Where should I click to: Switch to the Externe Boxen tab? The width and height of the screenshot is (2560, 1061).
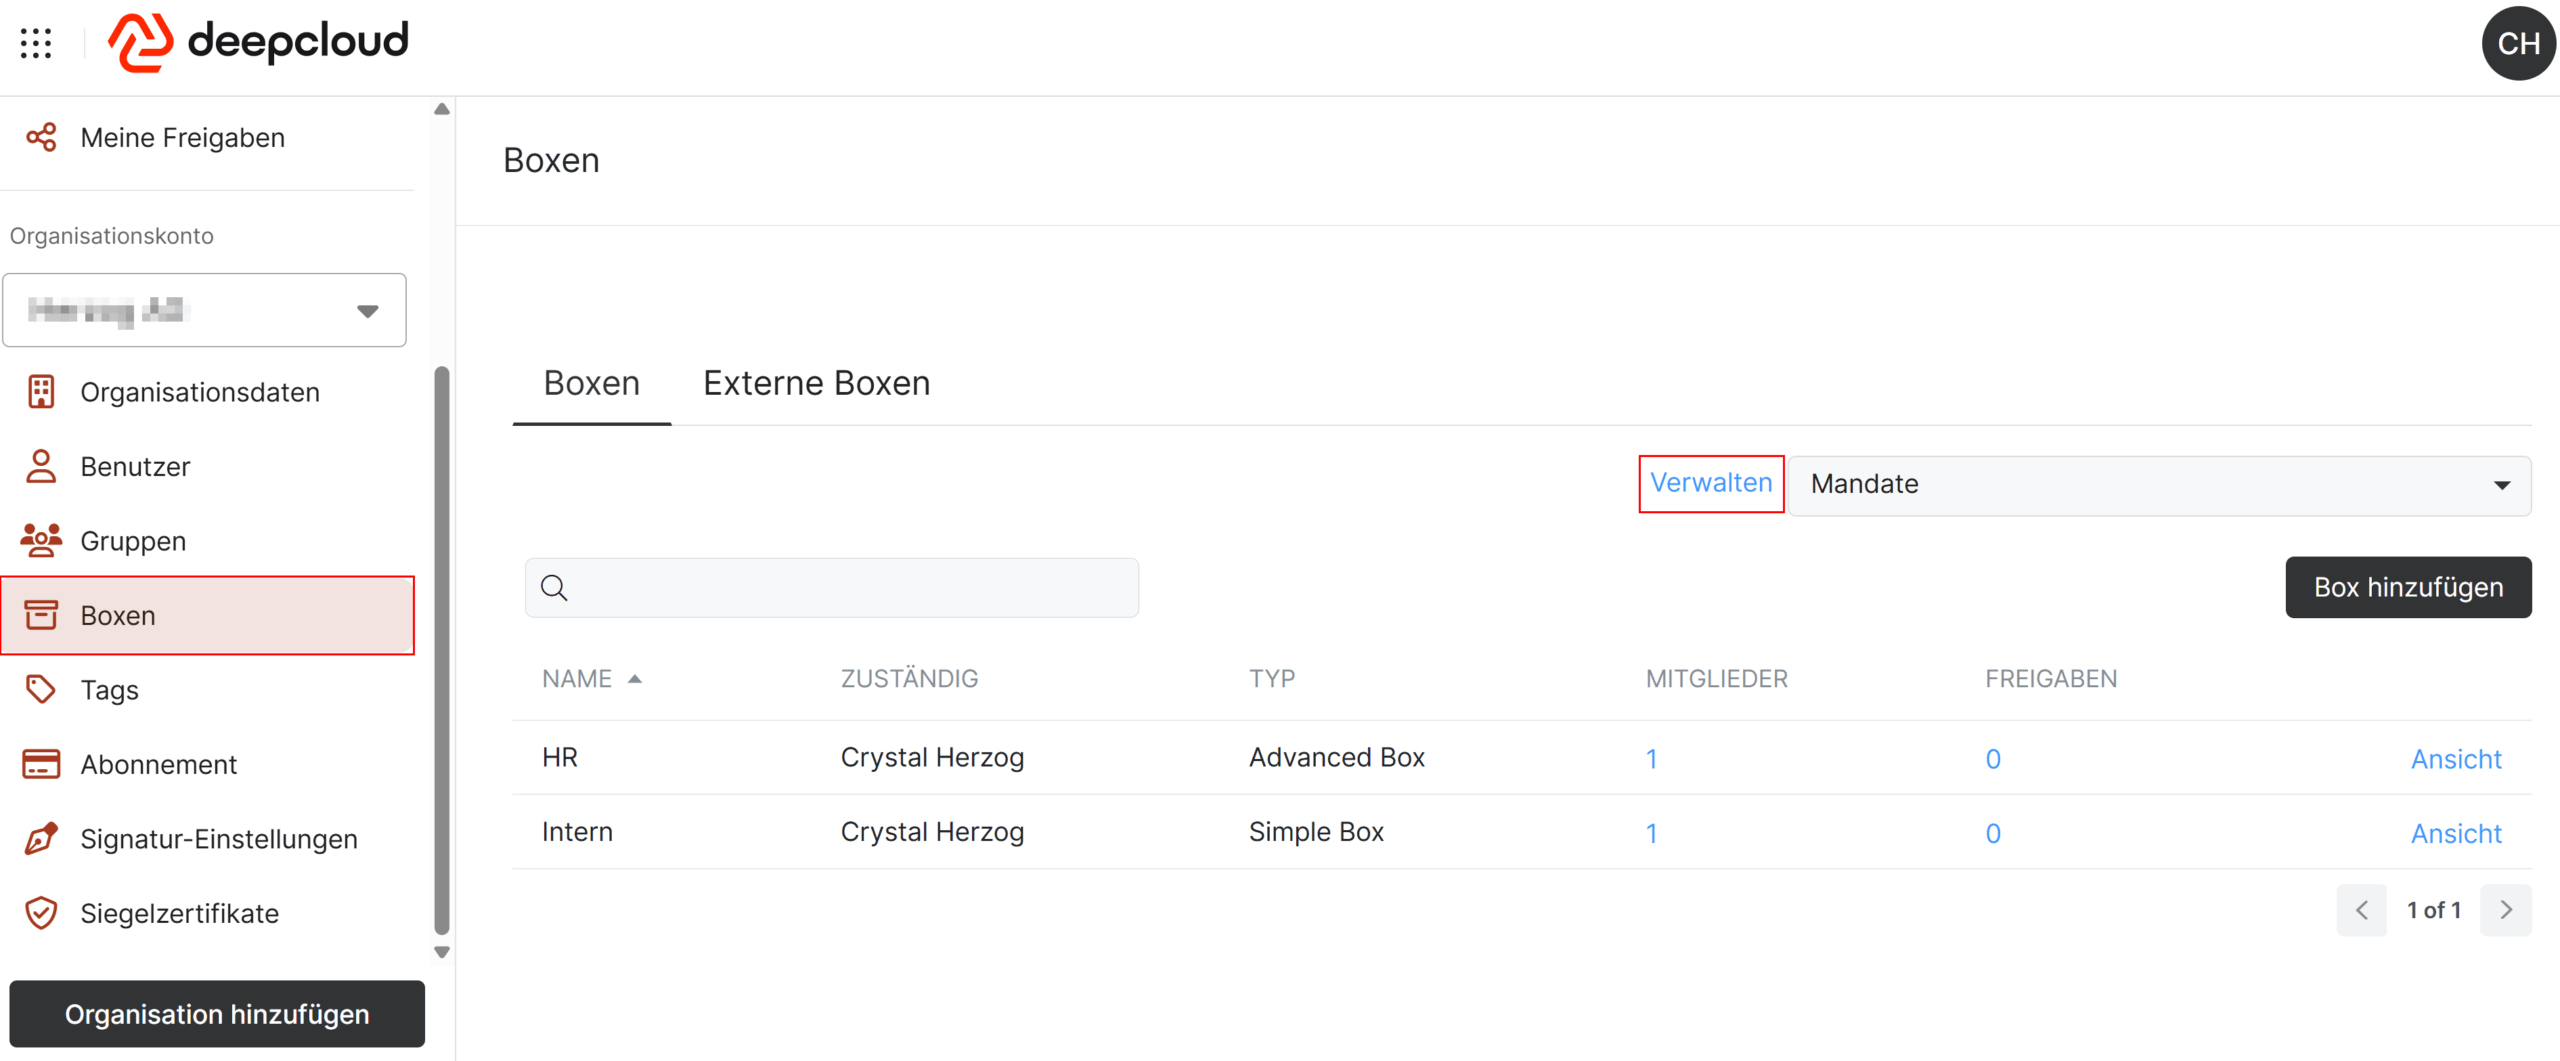[816, 384]
